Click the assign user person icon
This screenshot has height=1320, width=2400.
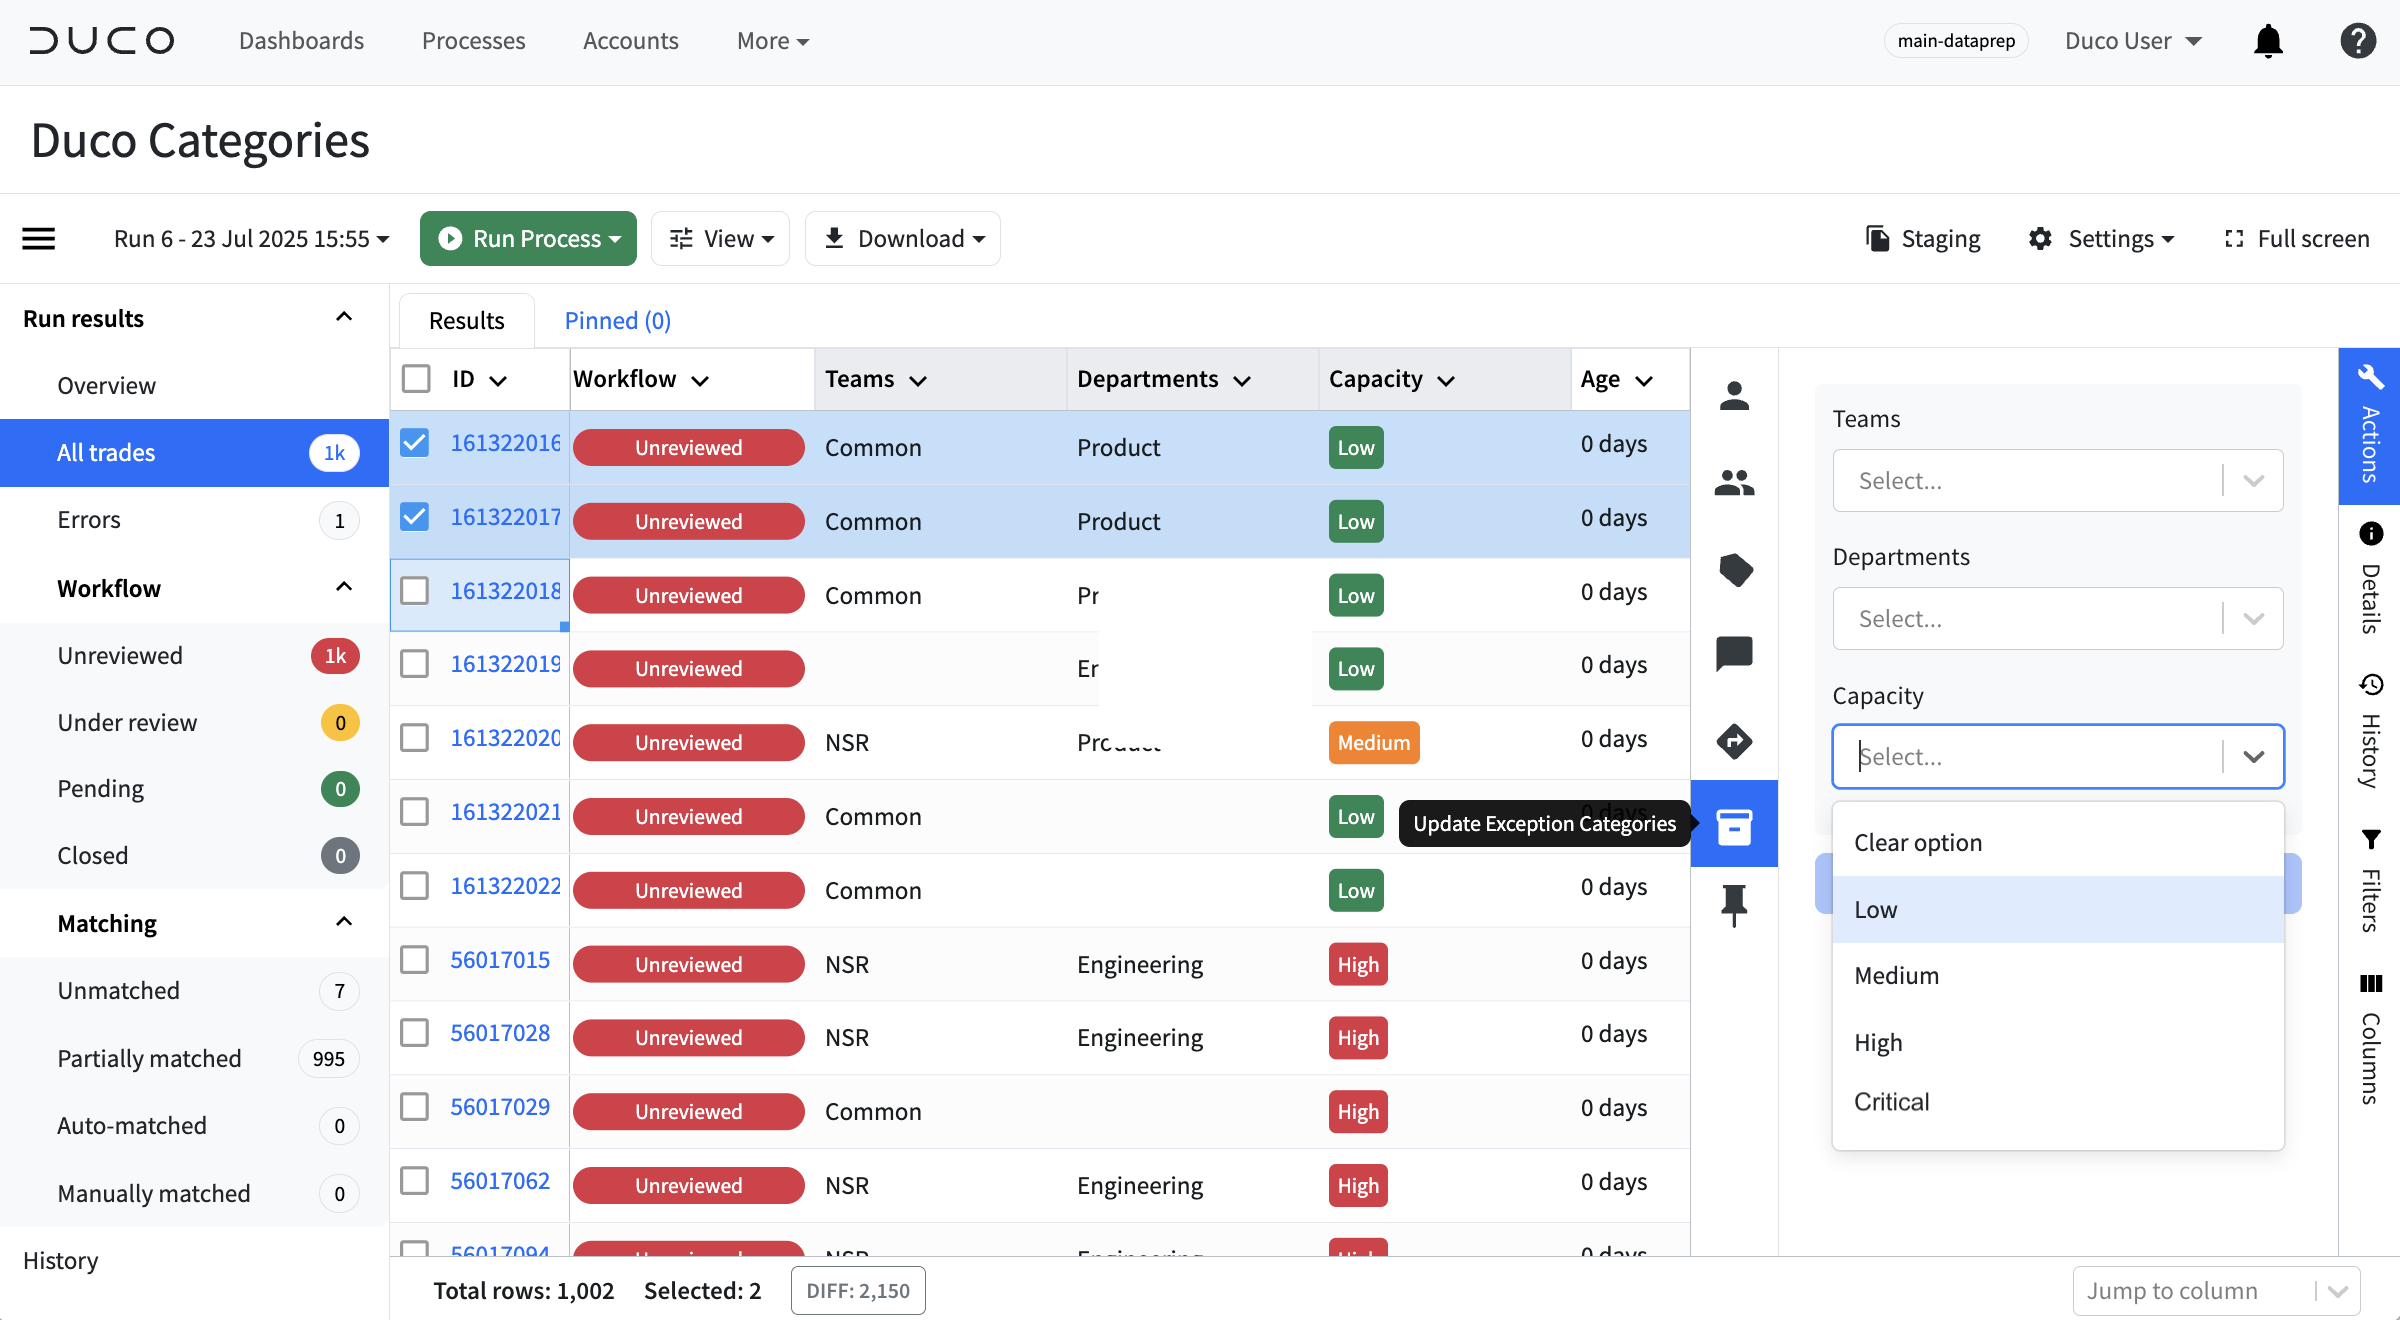click(1734, 396)
